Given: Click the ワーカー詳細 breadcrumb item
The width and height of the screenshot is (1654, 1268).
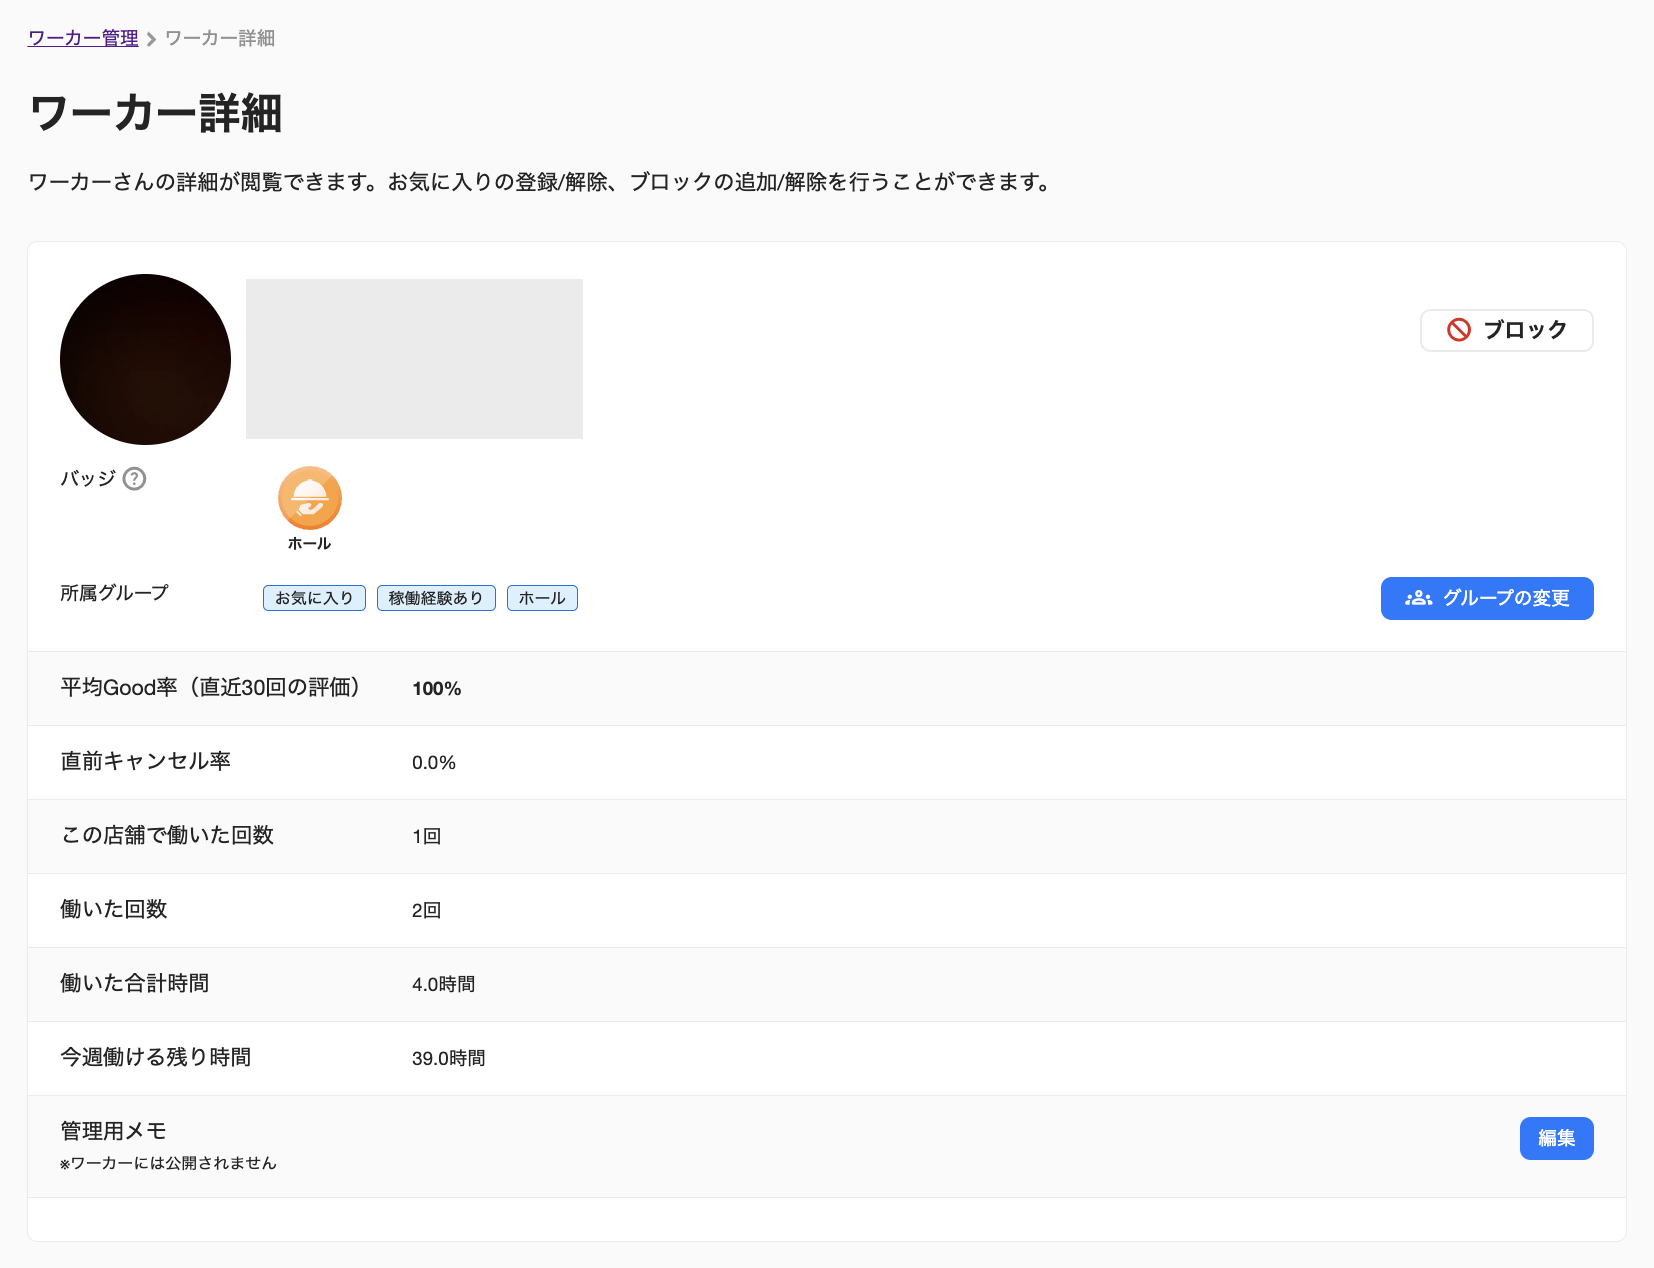Looking at the screenshot, I should [x=218, y=39].
